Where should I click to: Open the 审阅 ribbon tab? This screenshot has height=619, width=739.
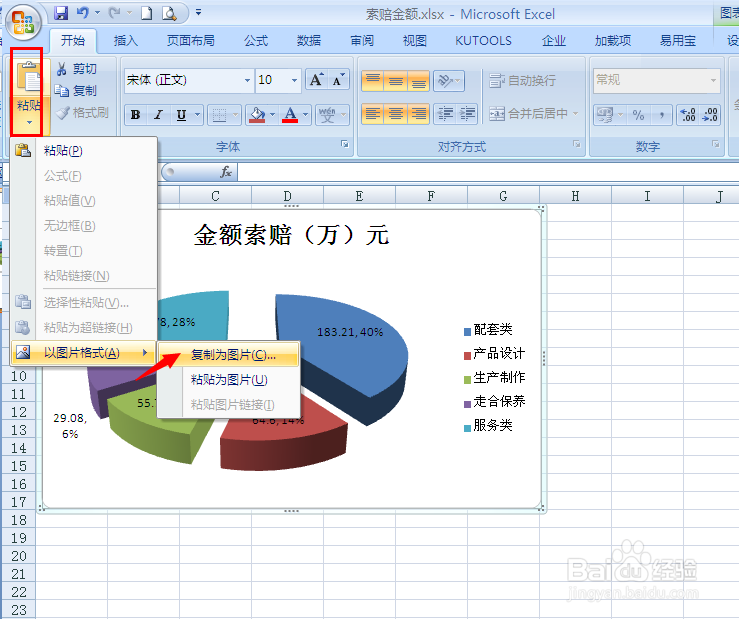(x=361, y=41)
